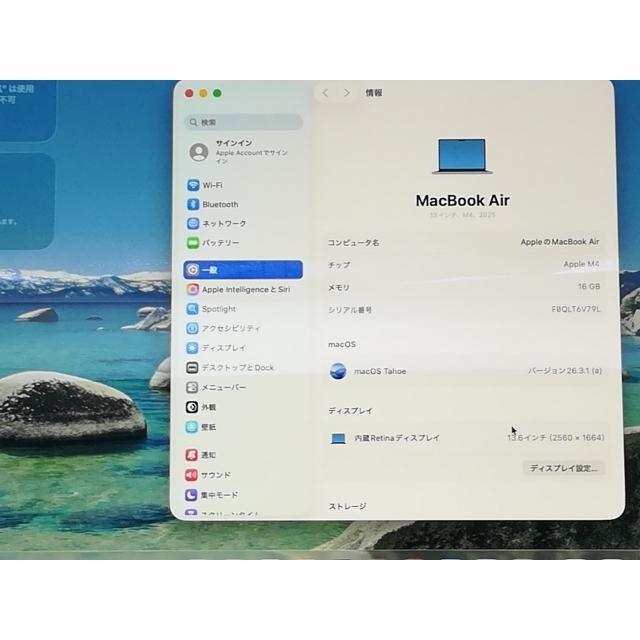The height and width of the screenshot is (640, 640).
Task: Click the macOS Tahoe logo icon
Action: [338, 371]
